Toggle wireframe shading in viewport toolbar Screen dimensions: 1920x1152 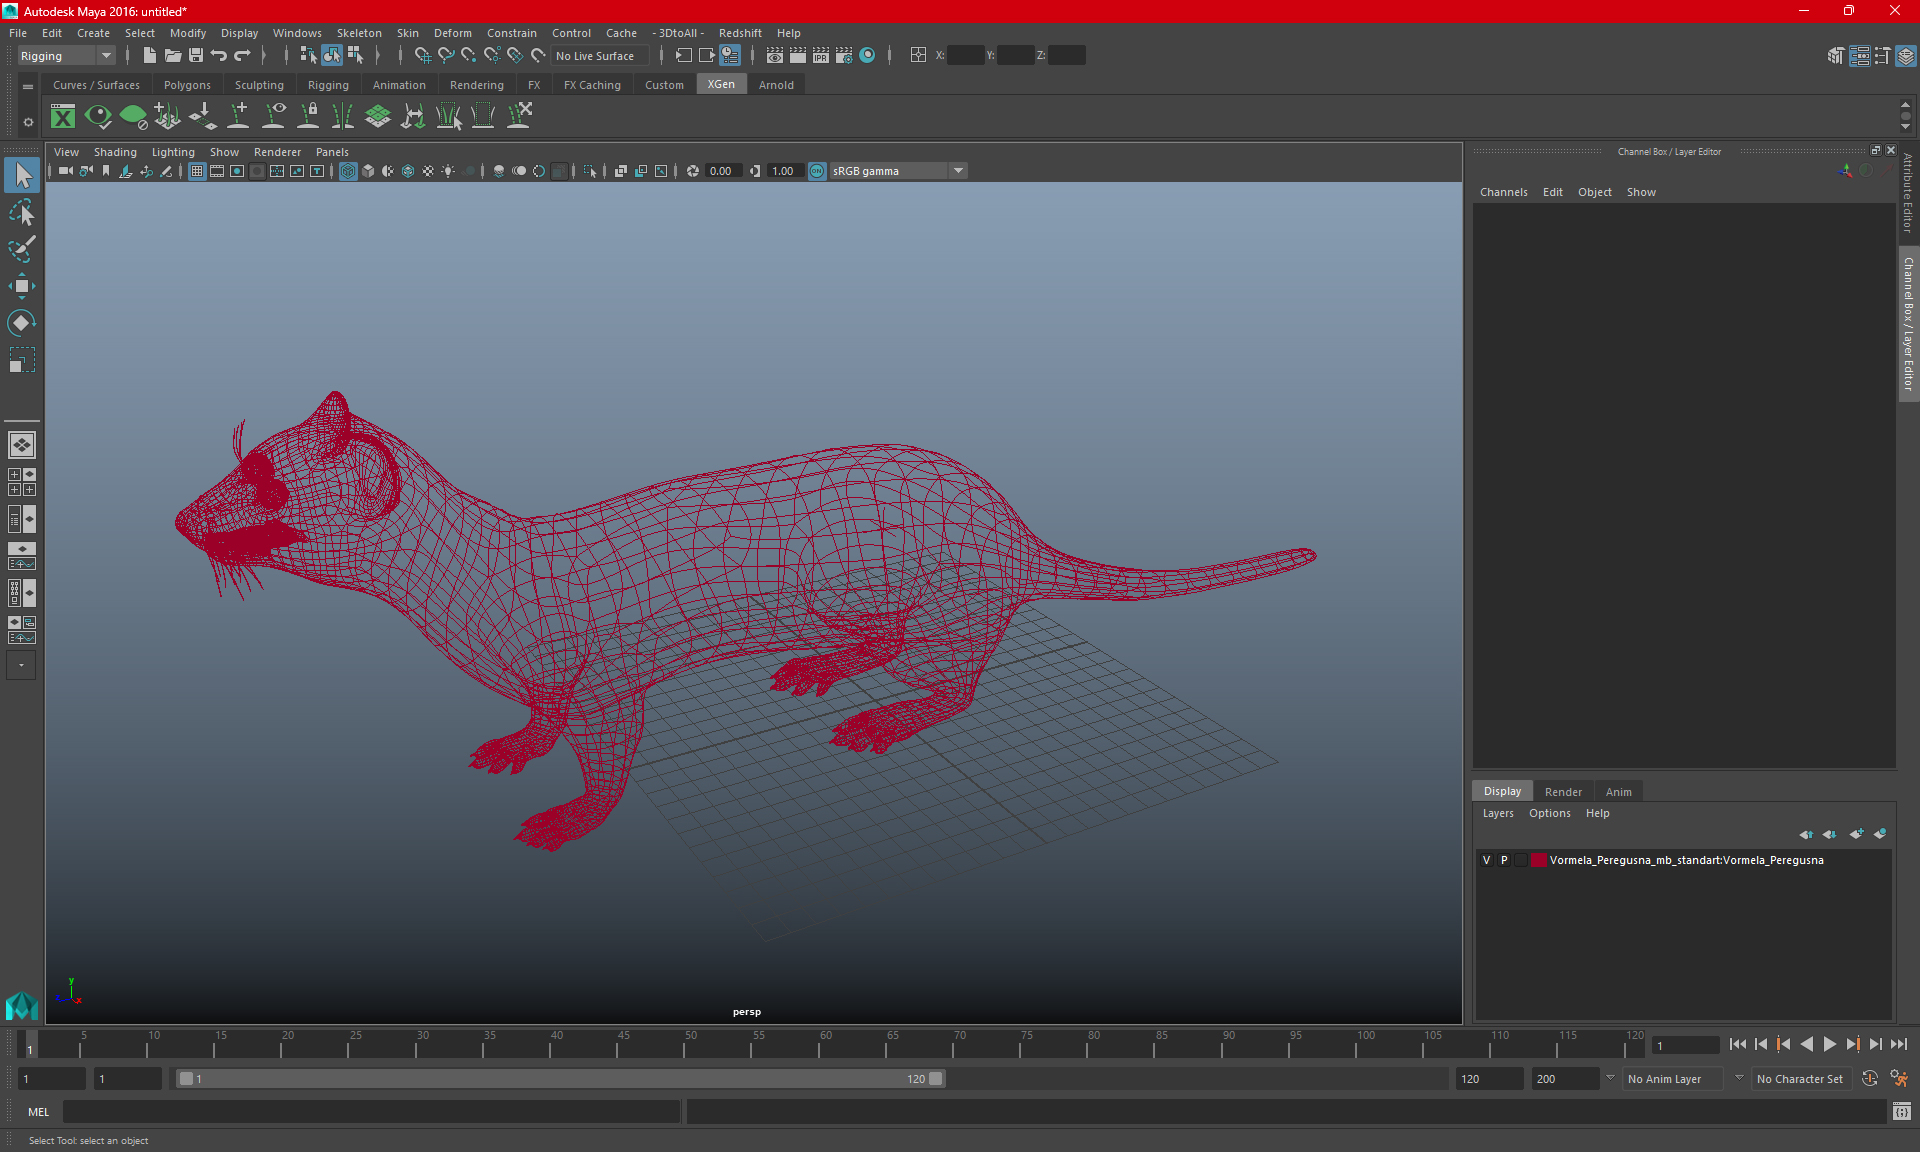pyautogui.click(x=348, y=171)
